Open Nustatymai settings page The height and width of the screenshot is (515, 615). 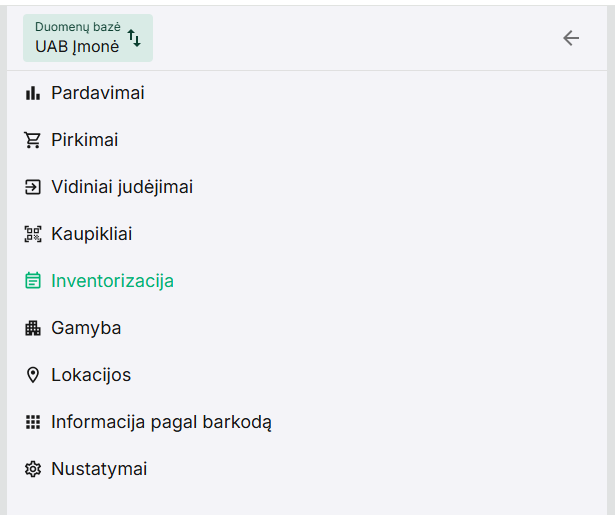99,470
